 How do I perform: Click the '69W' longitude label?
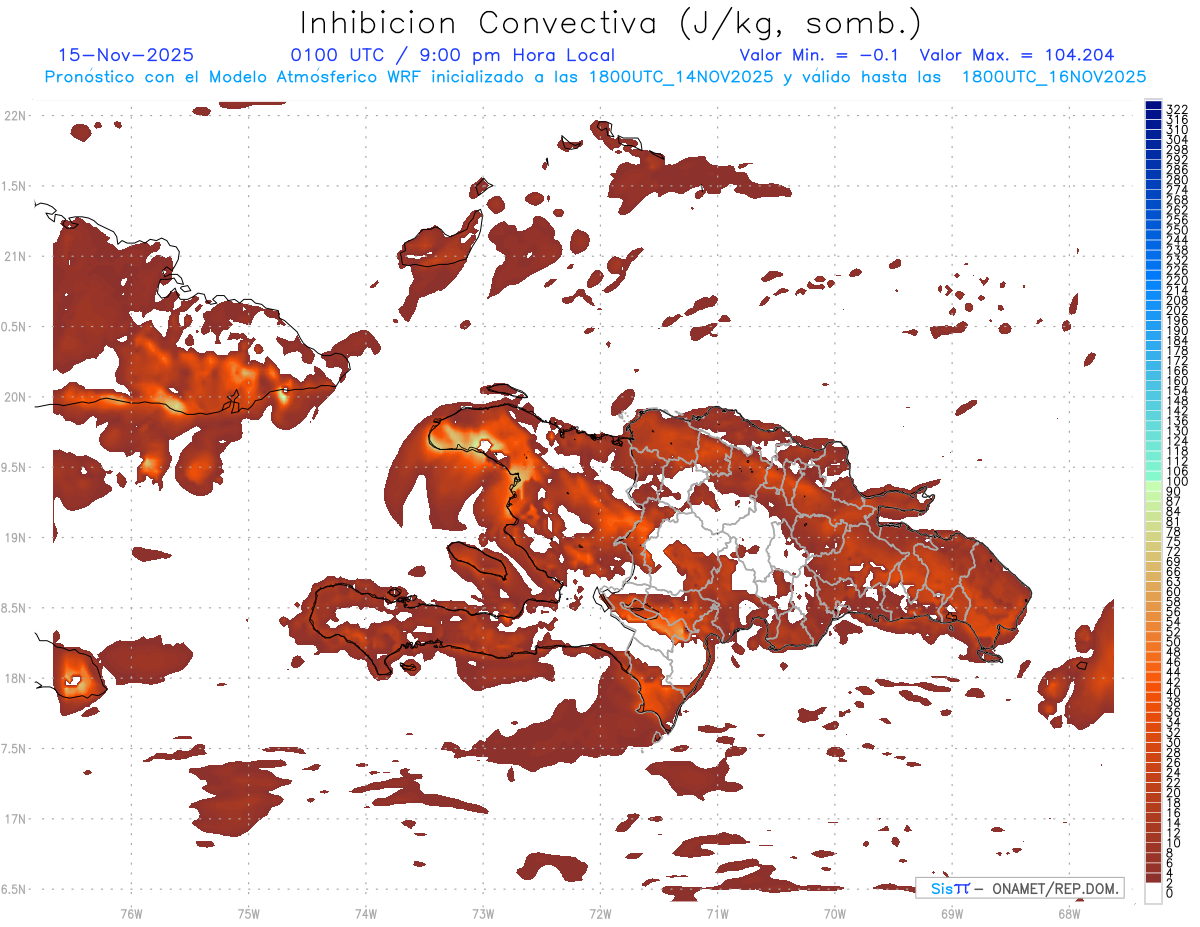(952, 912)
